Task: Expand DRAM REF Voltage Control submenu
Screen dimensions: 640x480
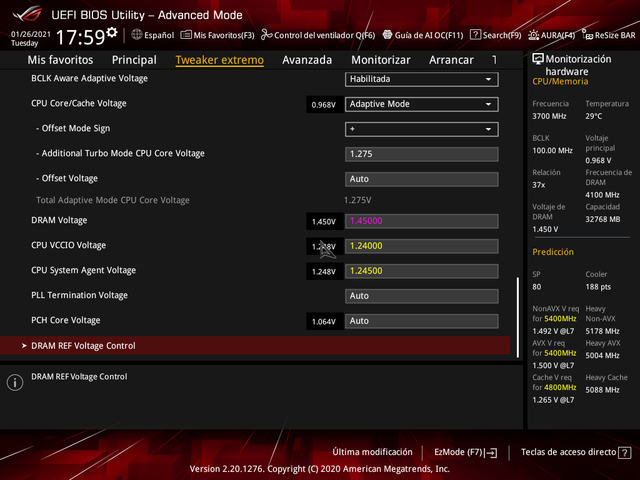Action: 255,346
